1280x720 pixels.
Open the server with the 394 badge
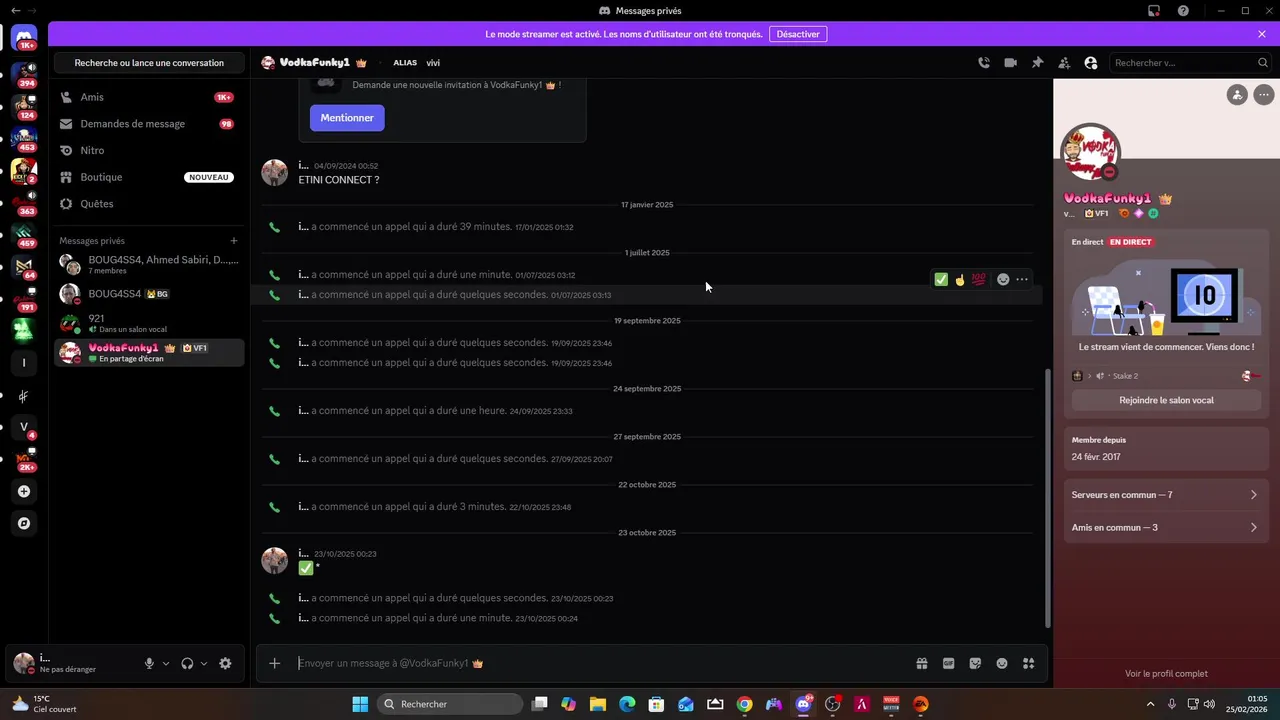coord(24,73)
